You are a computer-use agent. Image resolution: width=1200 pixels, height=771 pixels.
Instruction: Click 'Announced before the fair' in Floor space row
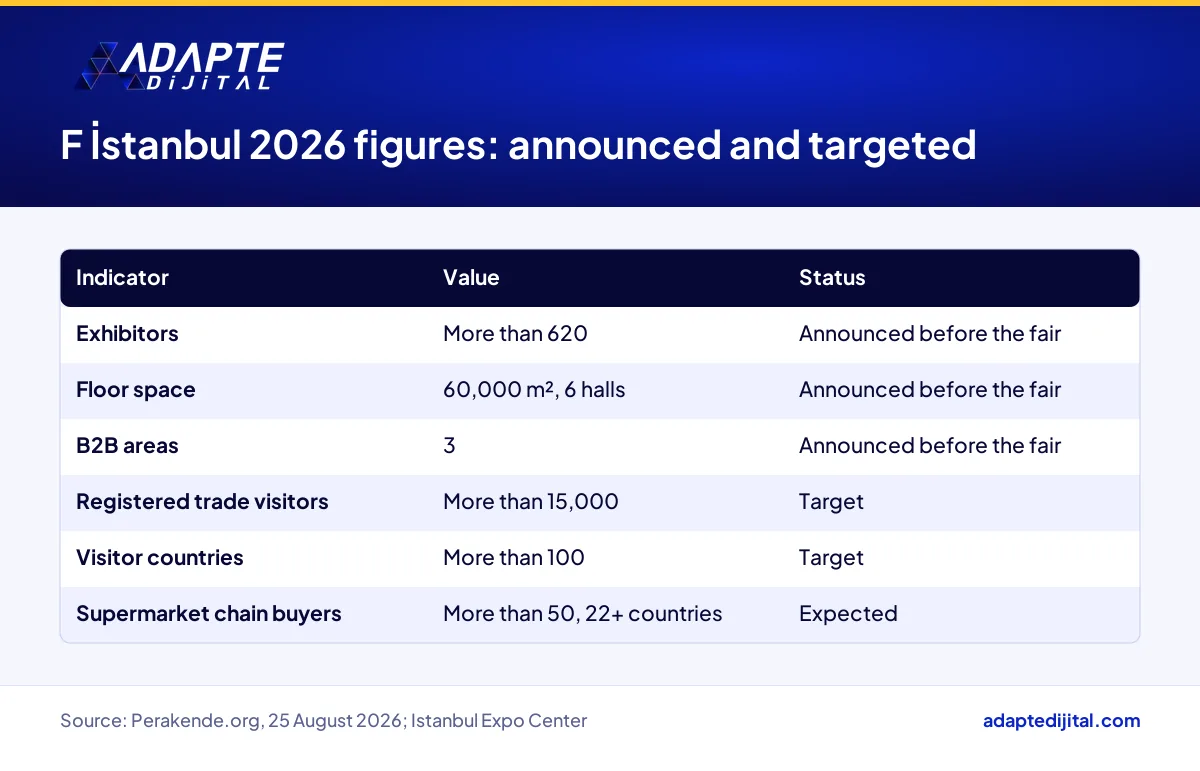click(x=930, y=390)
